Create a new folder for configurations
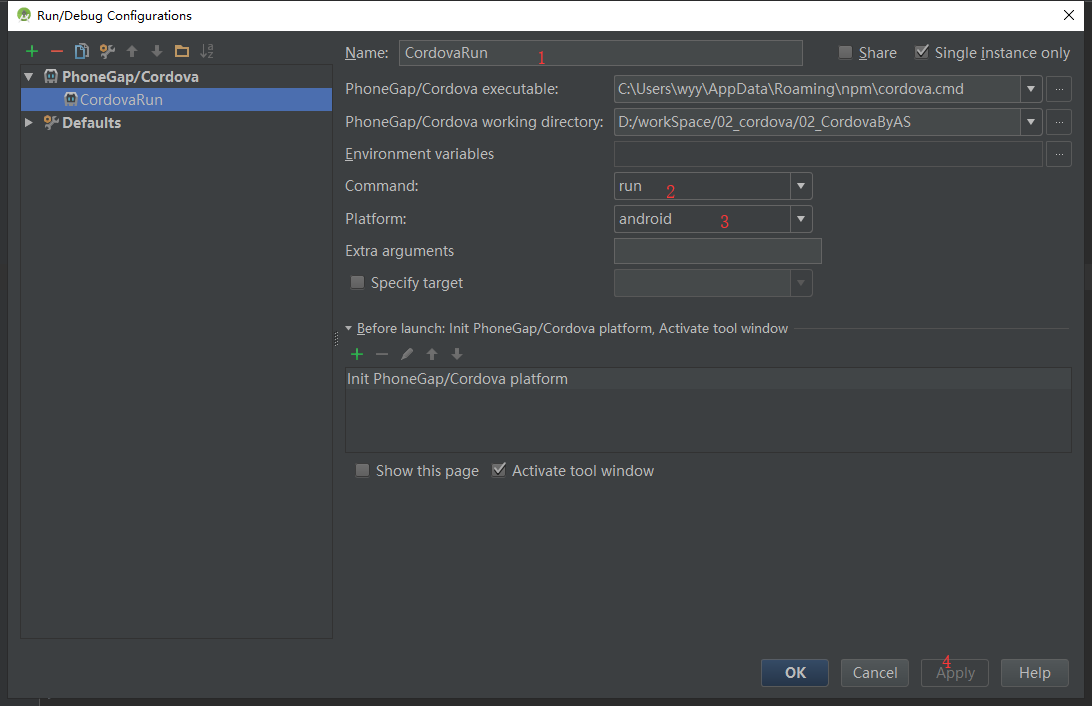The image size is (1092, 706). 182,52
